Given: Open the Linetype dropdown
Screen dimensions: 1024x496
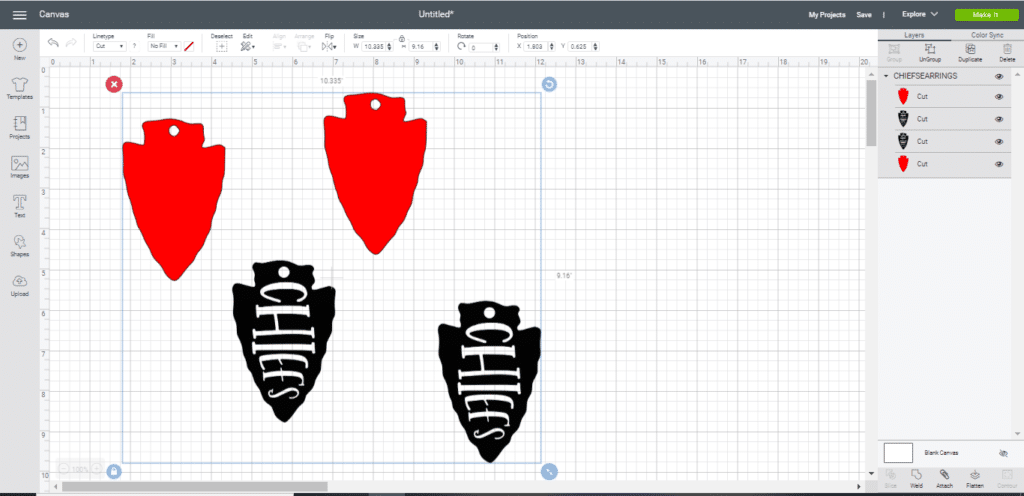Looking at the screenshot, I should pyautogui.click(x=109, y=46).
